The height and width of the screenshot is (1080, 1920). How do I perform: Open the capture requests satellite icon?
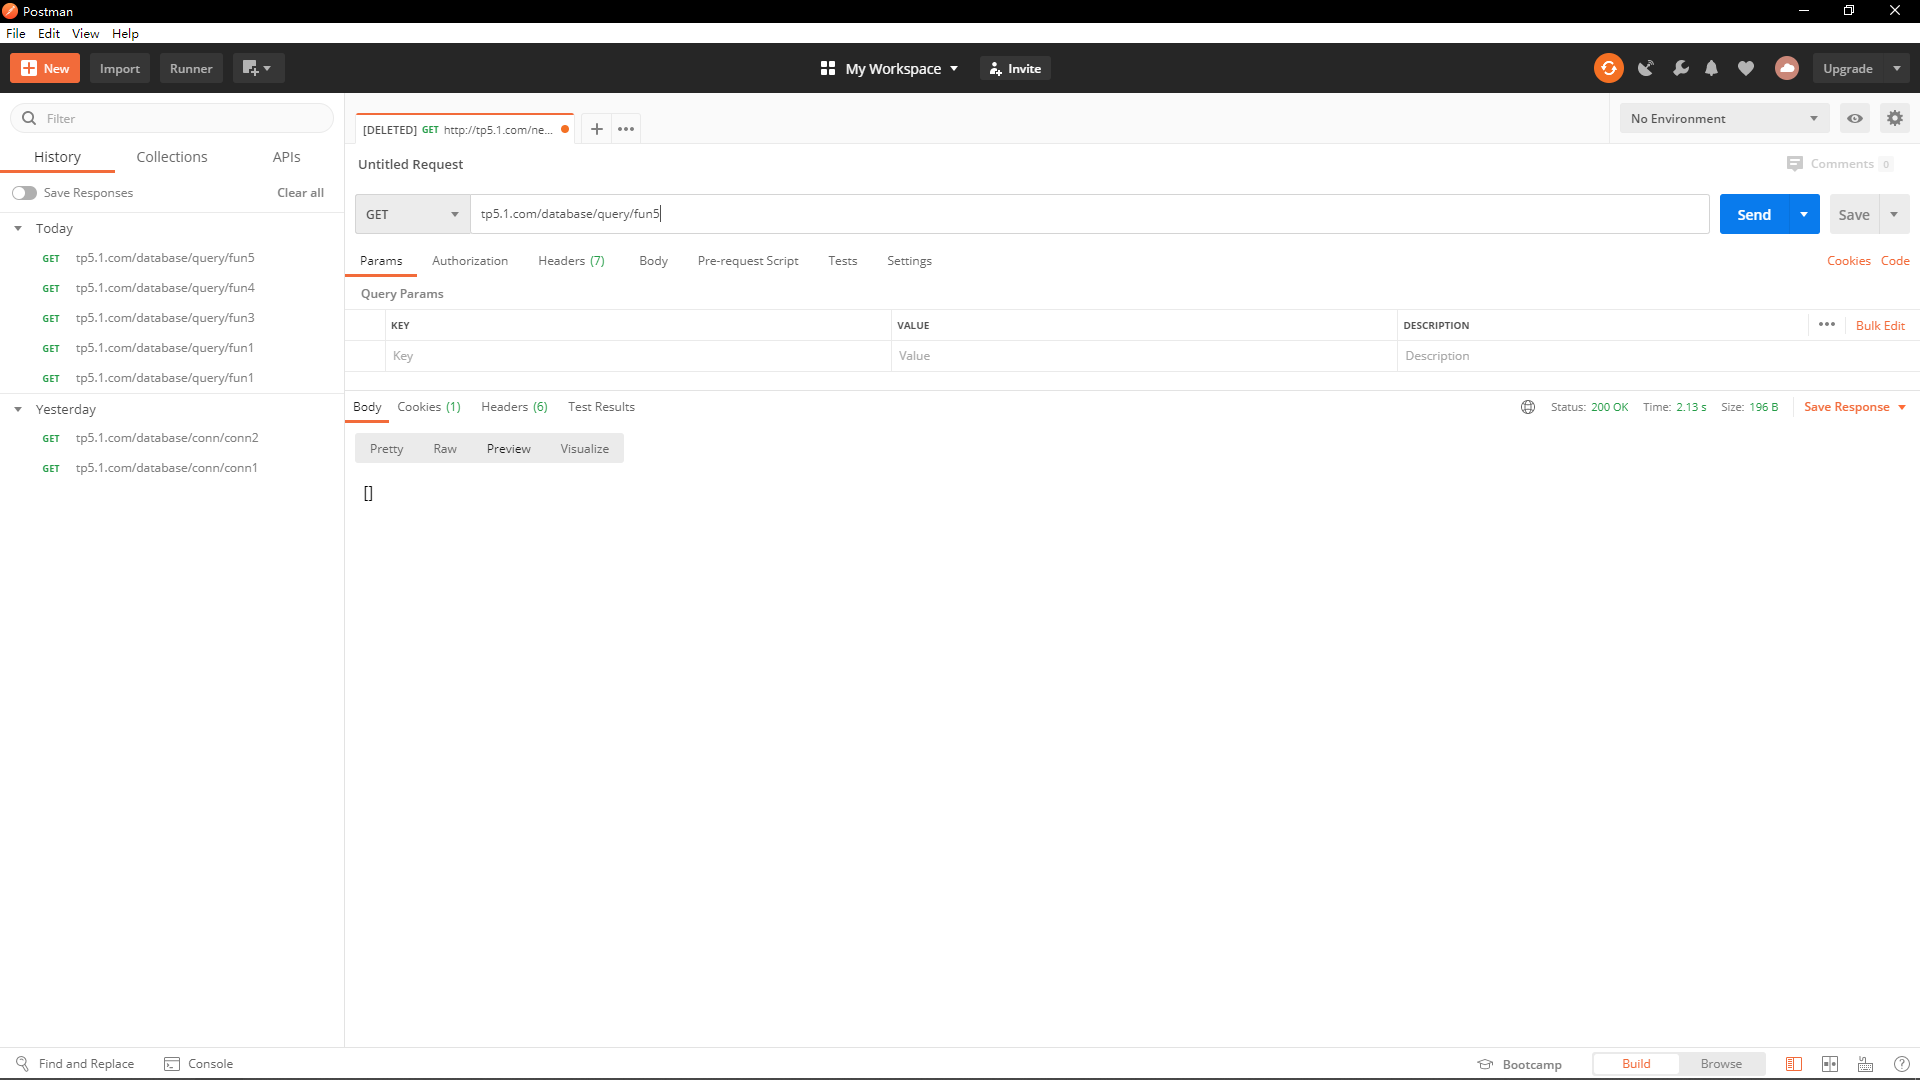tap(1645, 68)
